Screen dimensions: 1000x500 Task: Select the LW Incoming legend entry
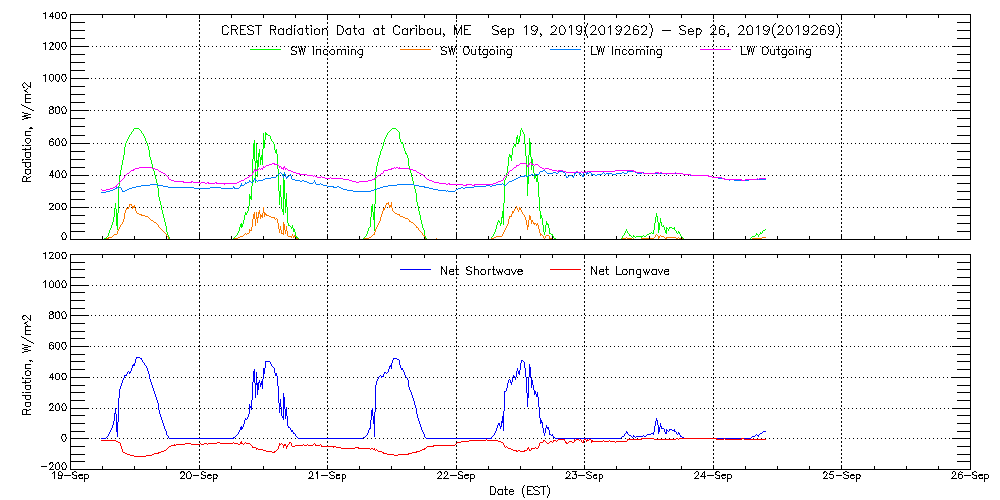pyautogui.click(x=626, y=52)
